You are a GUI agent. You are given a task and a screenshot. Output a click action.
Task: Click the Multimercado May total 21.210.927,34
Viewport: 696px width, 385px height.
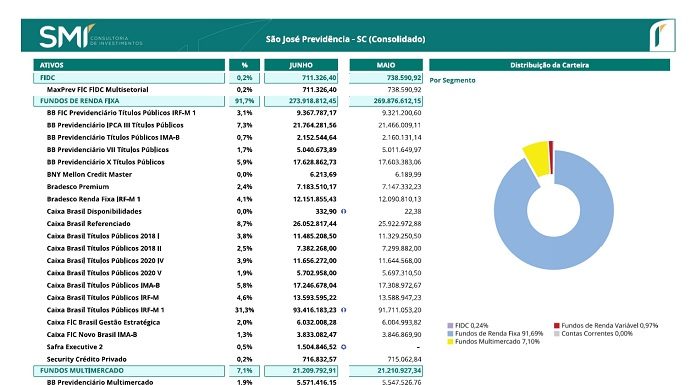(x=399, y=370)
